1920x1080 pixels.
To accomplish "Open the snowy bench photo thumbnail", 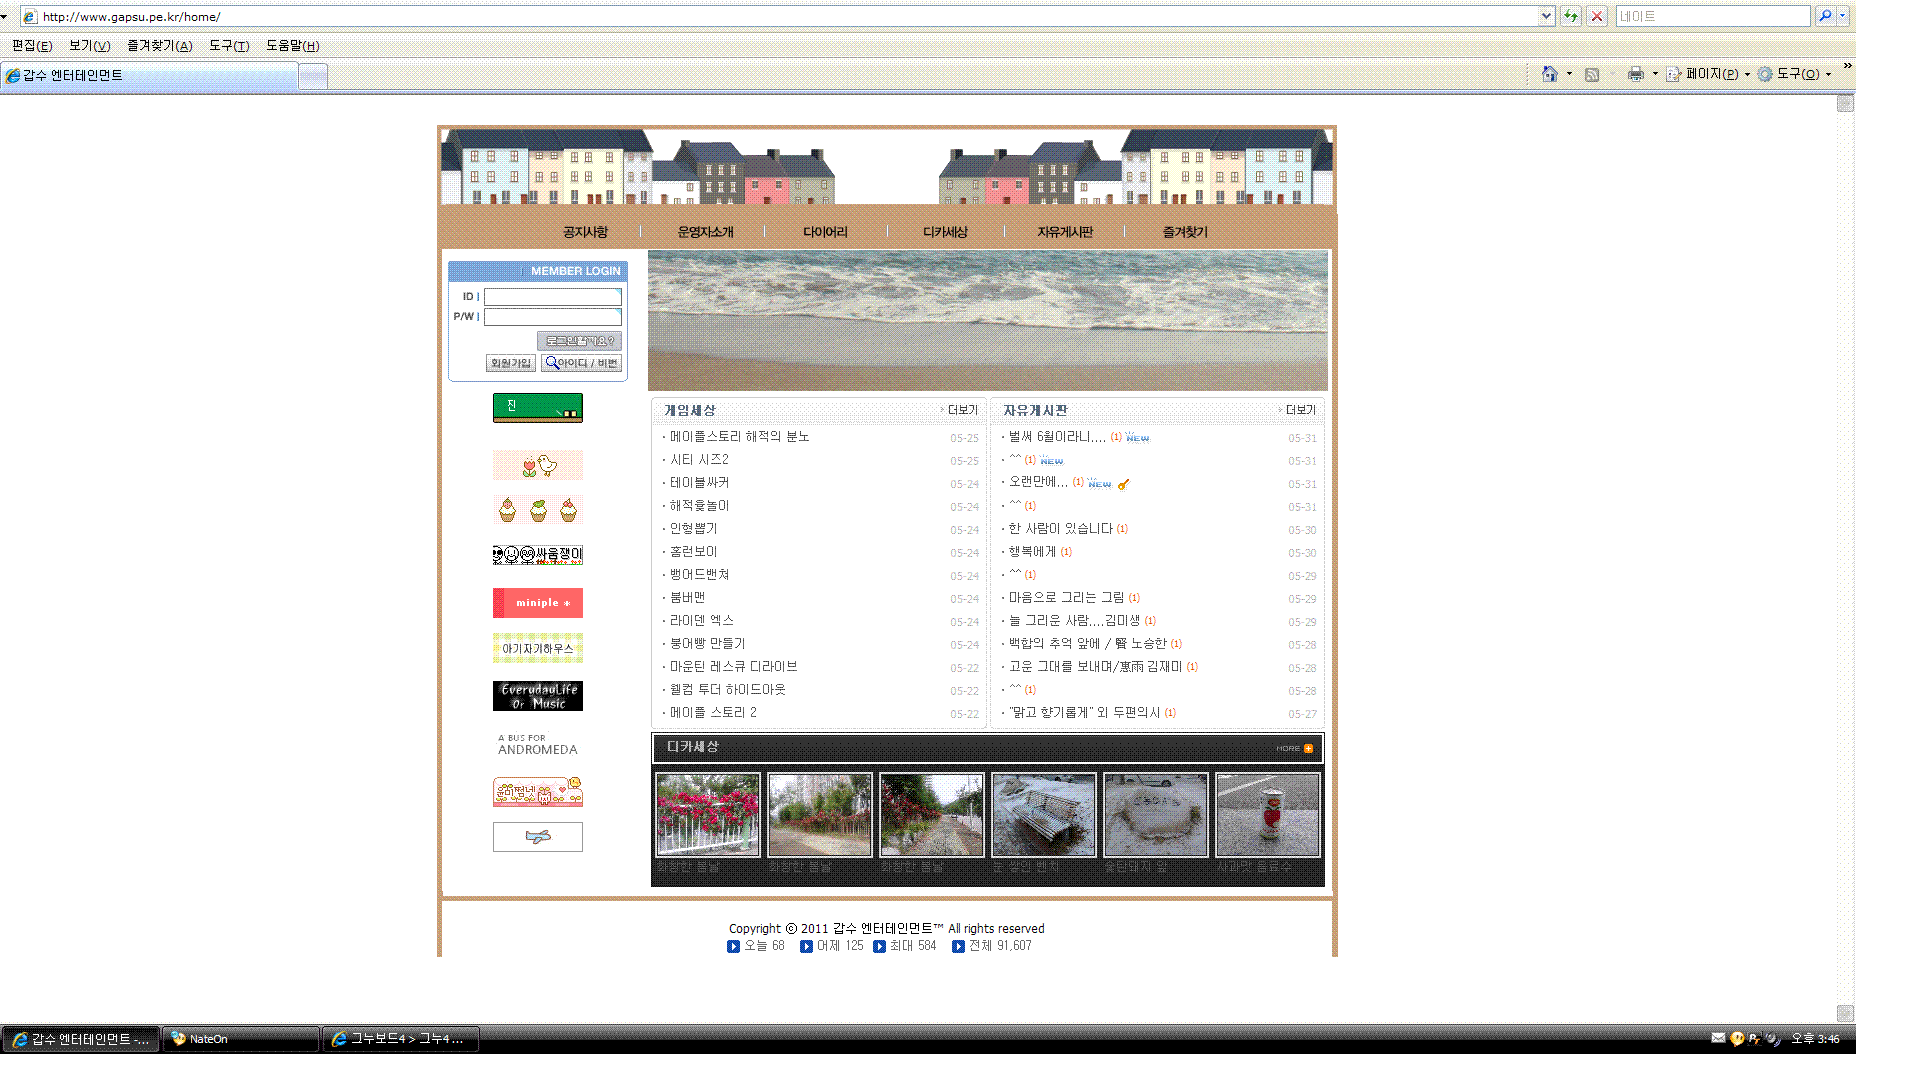I will click(1043, 814).
